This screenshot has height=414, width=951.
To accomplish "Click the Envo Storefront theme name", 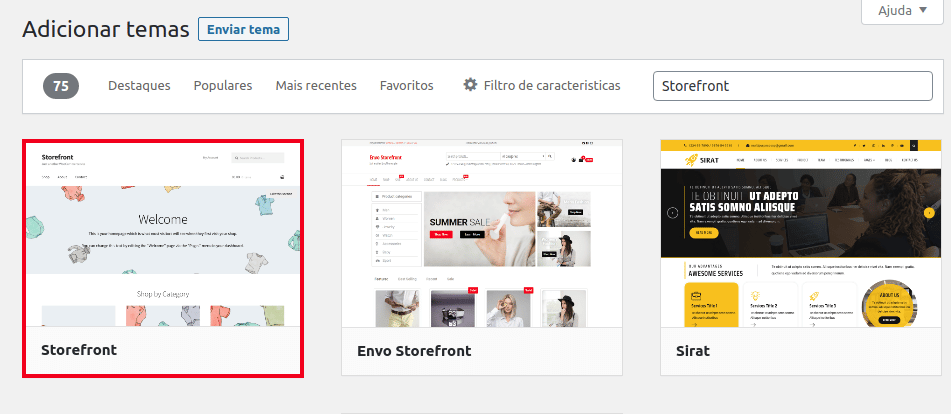I will tap(414, 351).
